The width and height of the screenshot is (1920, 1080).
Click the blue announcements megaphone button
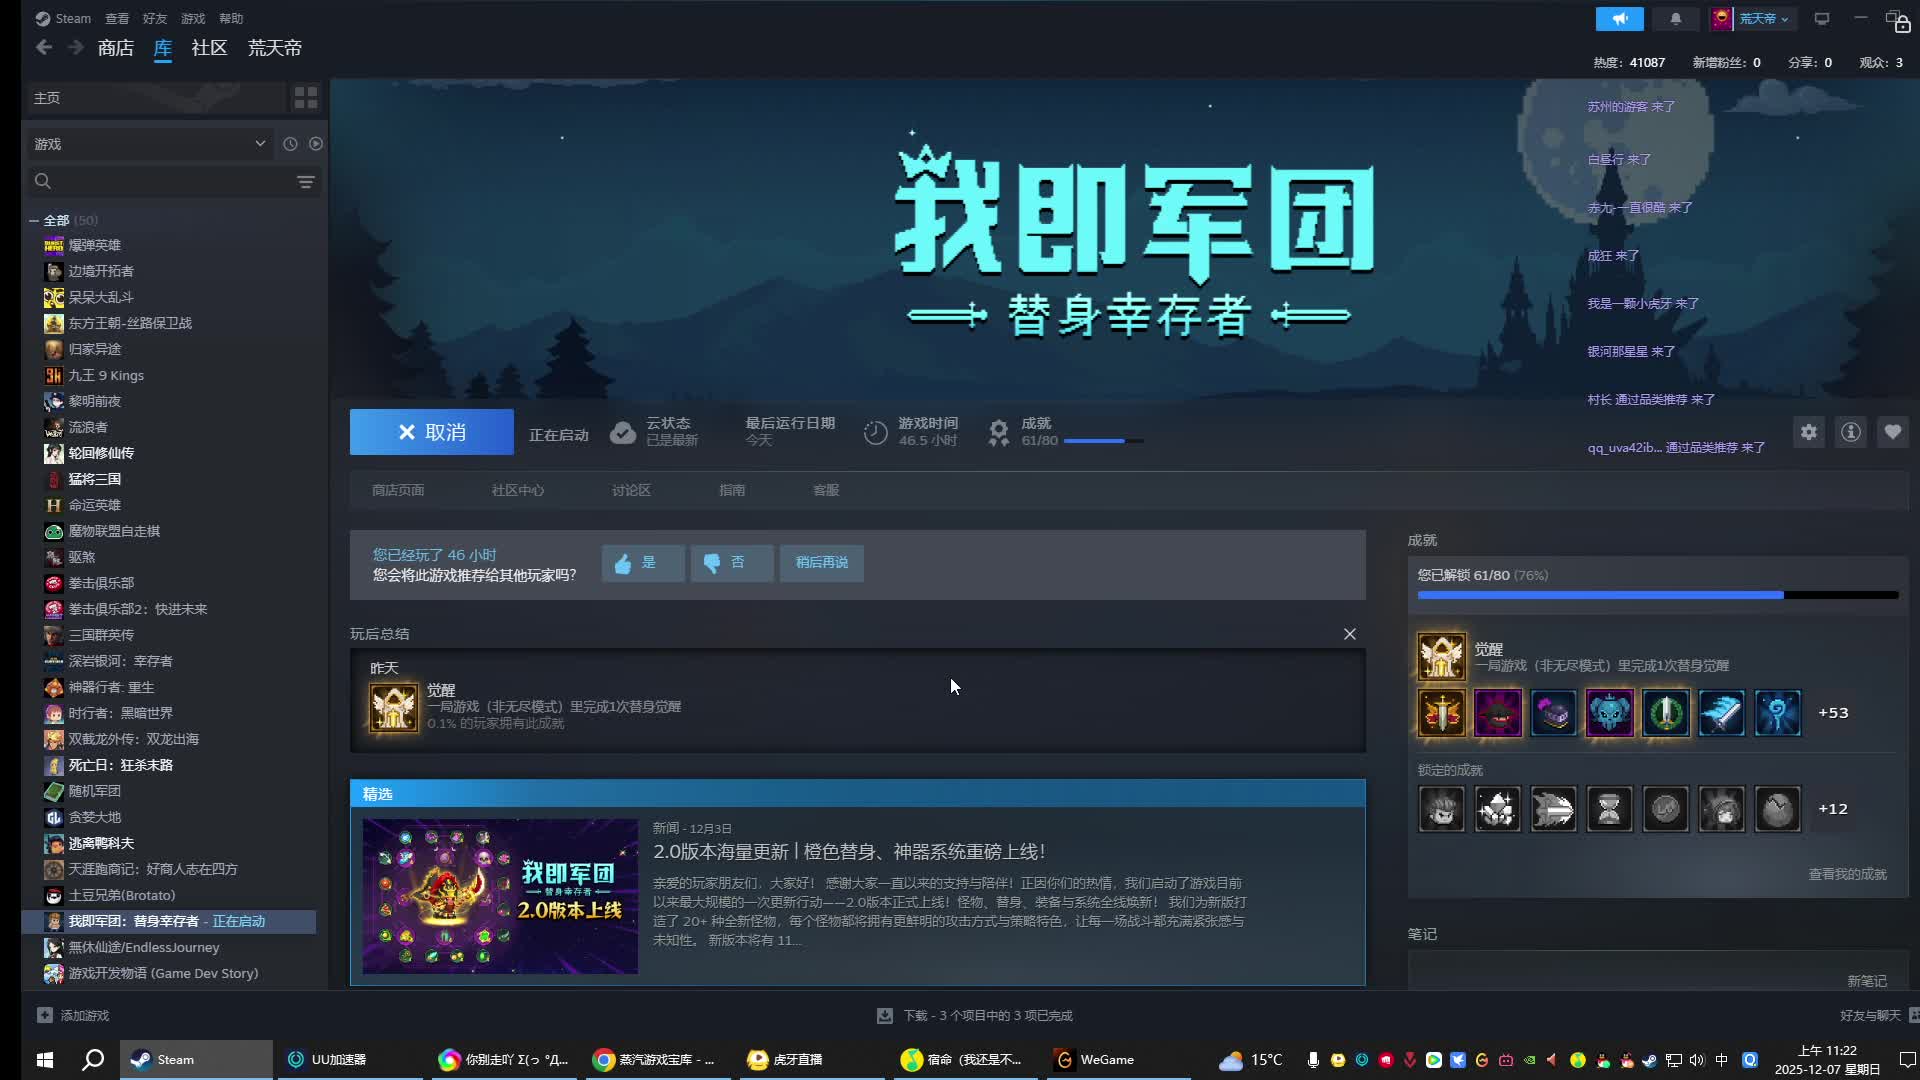tap(1619, 19)
